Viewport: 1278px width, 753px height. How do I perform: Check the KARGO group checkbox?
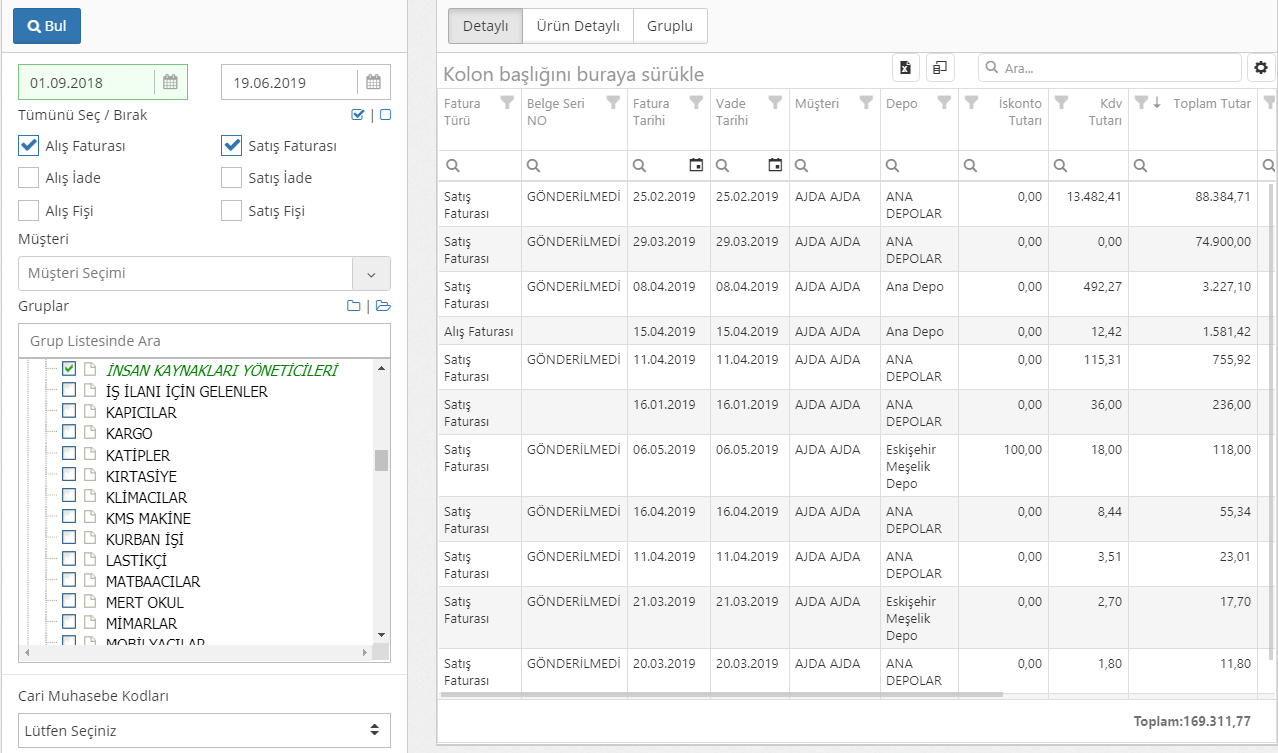click(x=69, y=433)
